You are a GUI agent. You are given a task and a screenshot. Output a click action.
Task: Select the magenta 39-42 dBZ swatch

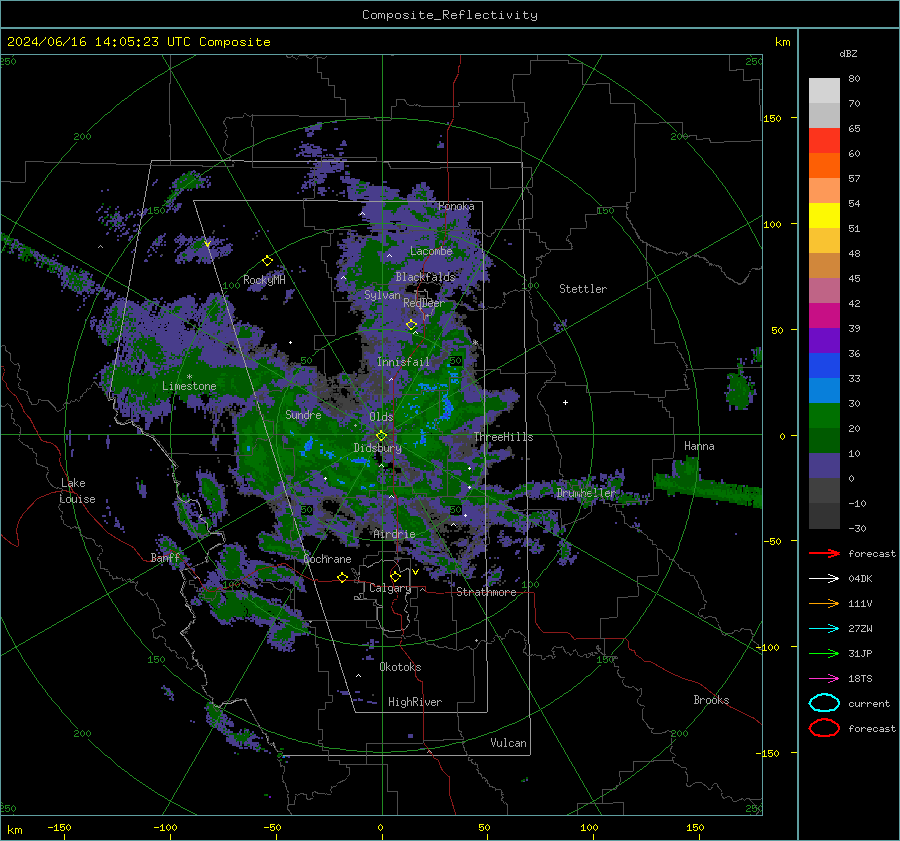824,316
